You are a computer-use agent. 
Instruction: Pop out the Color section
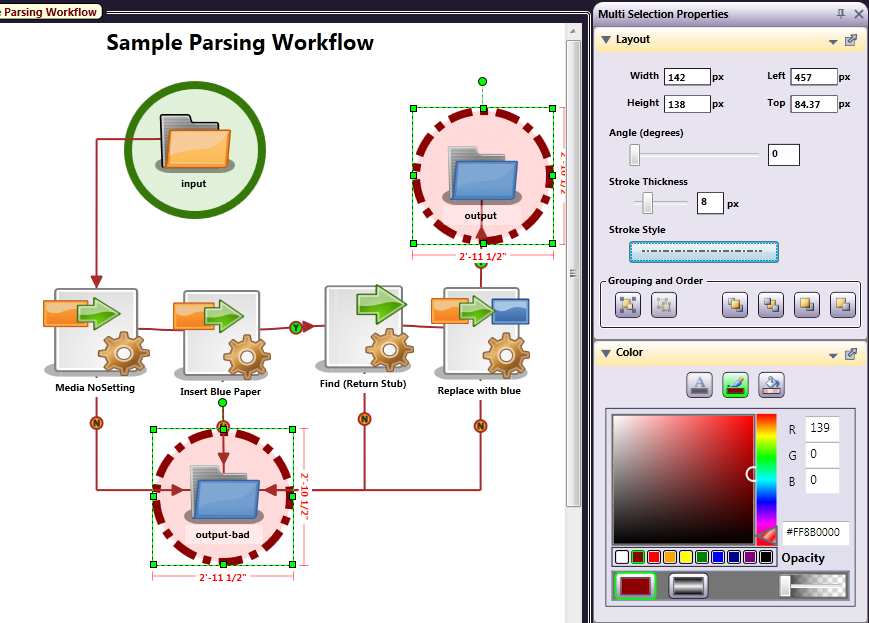(x=851, y=354)
